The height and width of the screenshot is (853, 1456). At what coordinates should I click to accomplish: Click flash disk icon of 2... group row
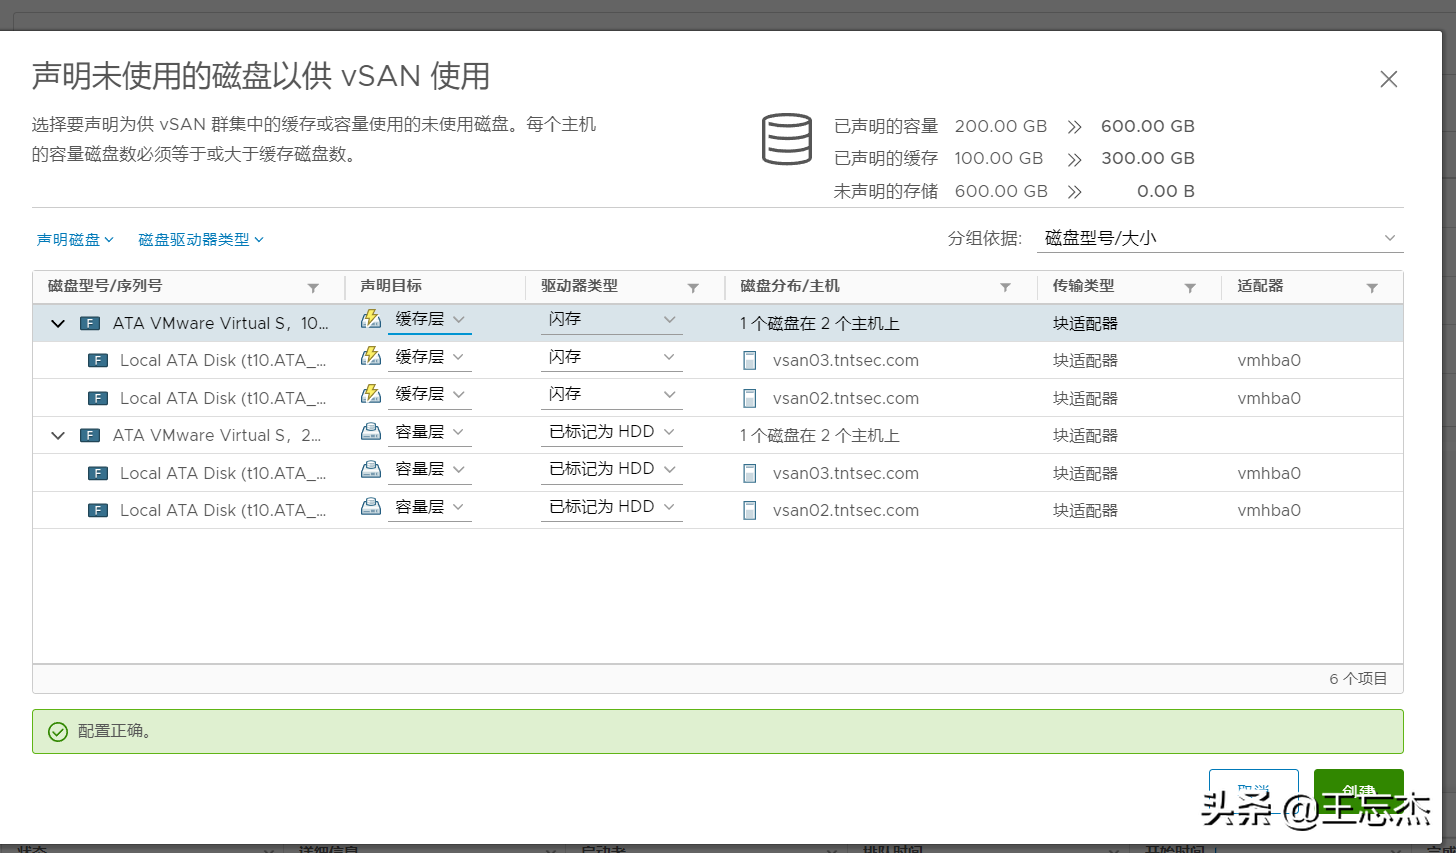90,435
